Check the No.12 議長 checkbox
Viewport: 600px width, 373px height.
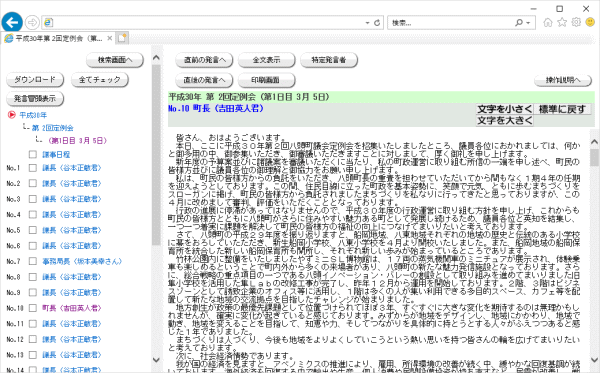click(x=33, y=339)
